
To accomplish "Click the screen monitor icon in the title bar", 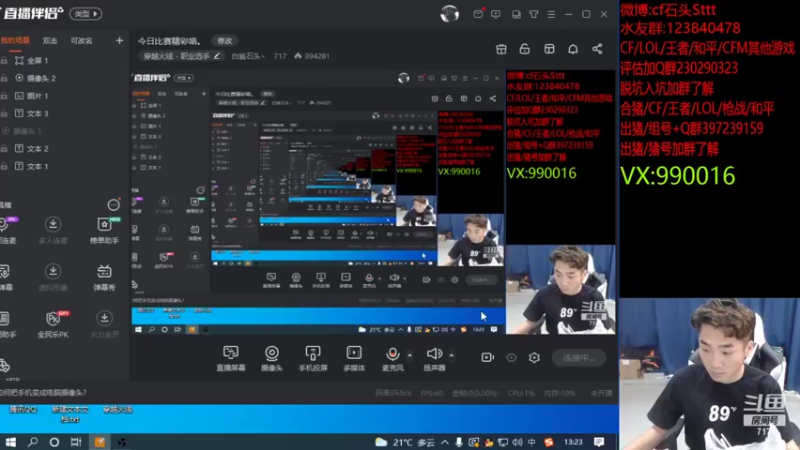I will coord(496,14).
